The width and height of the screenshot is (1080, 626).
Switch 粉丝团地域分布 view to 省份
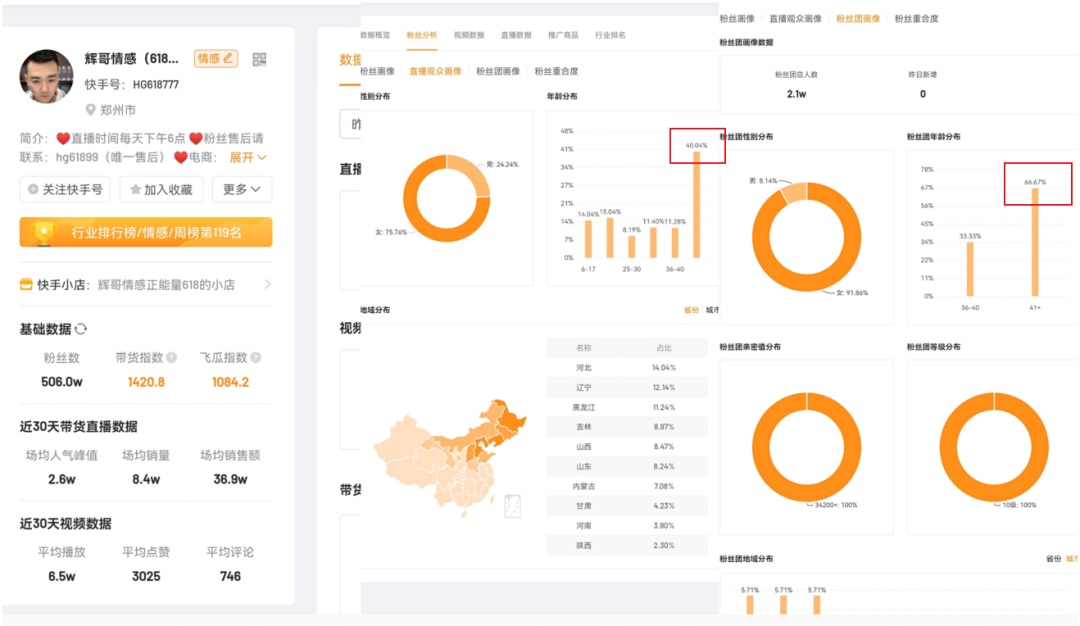coord(1053,559)
